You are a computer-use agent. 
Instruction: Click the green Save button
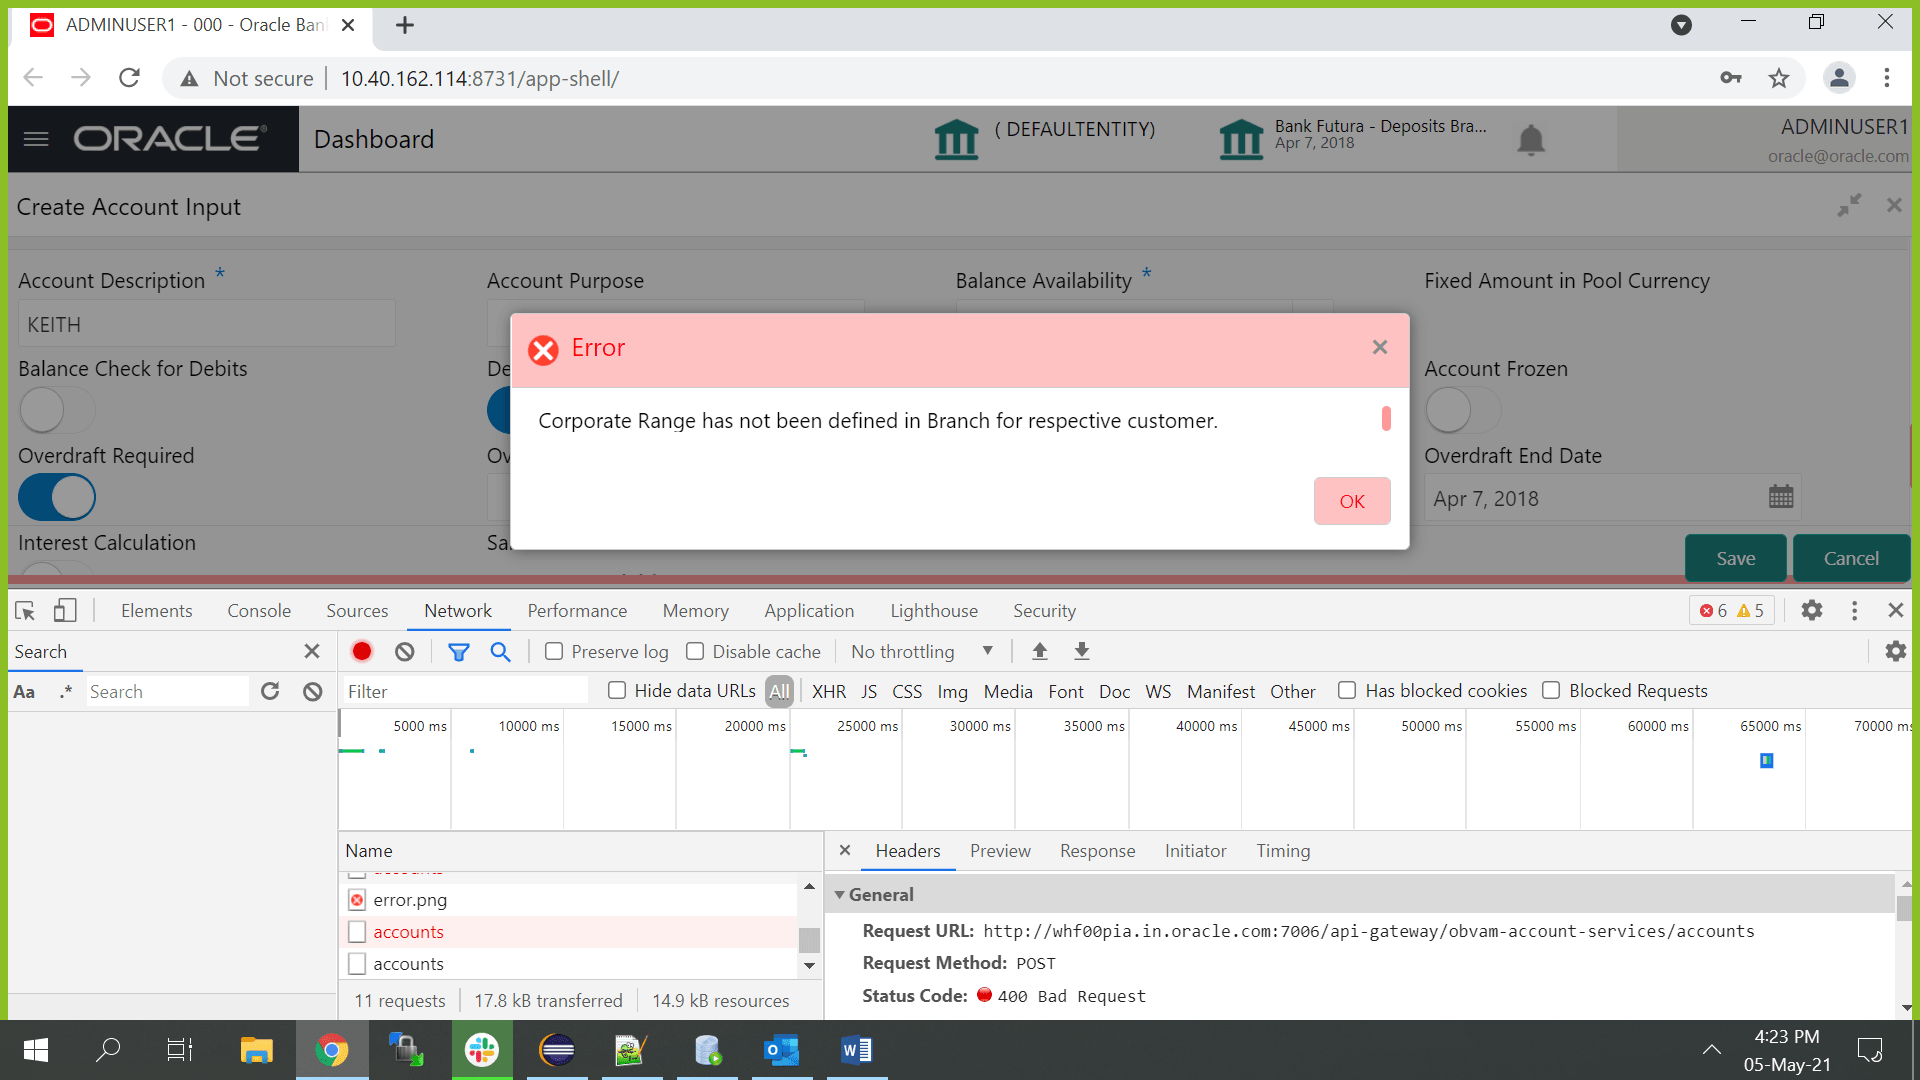[x=1735, y=558]
